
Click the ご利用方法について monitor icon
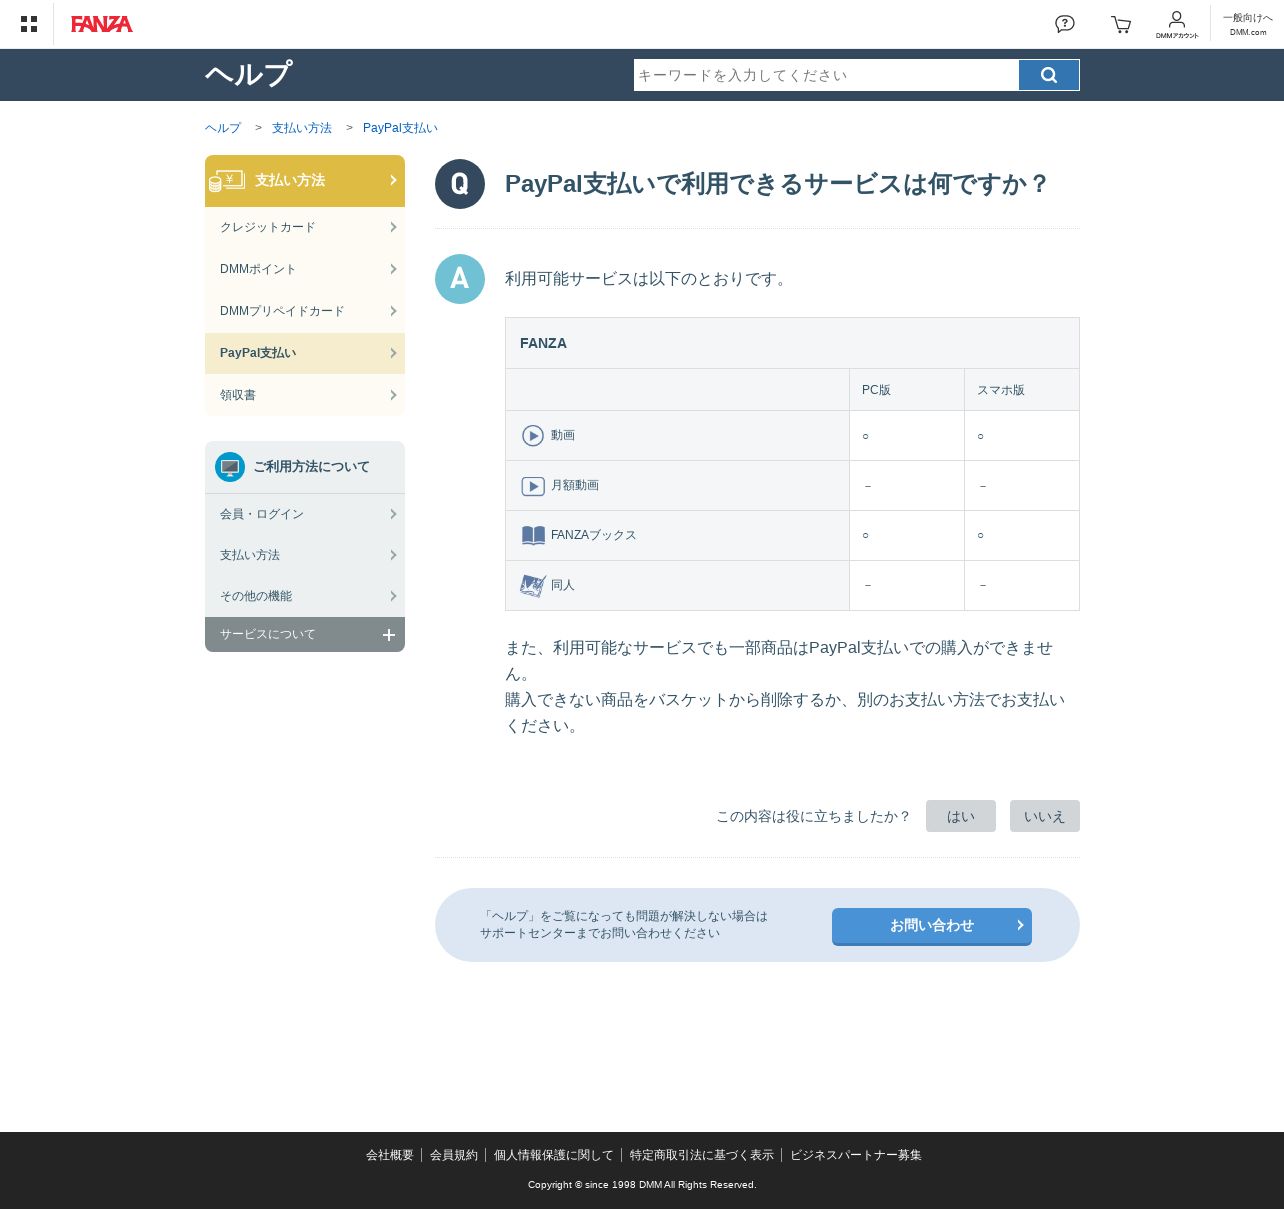pos(230,467)
